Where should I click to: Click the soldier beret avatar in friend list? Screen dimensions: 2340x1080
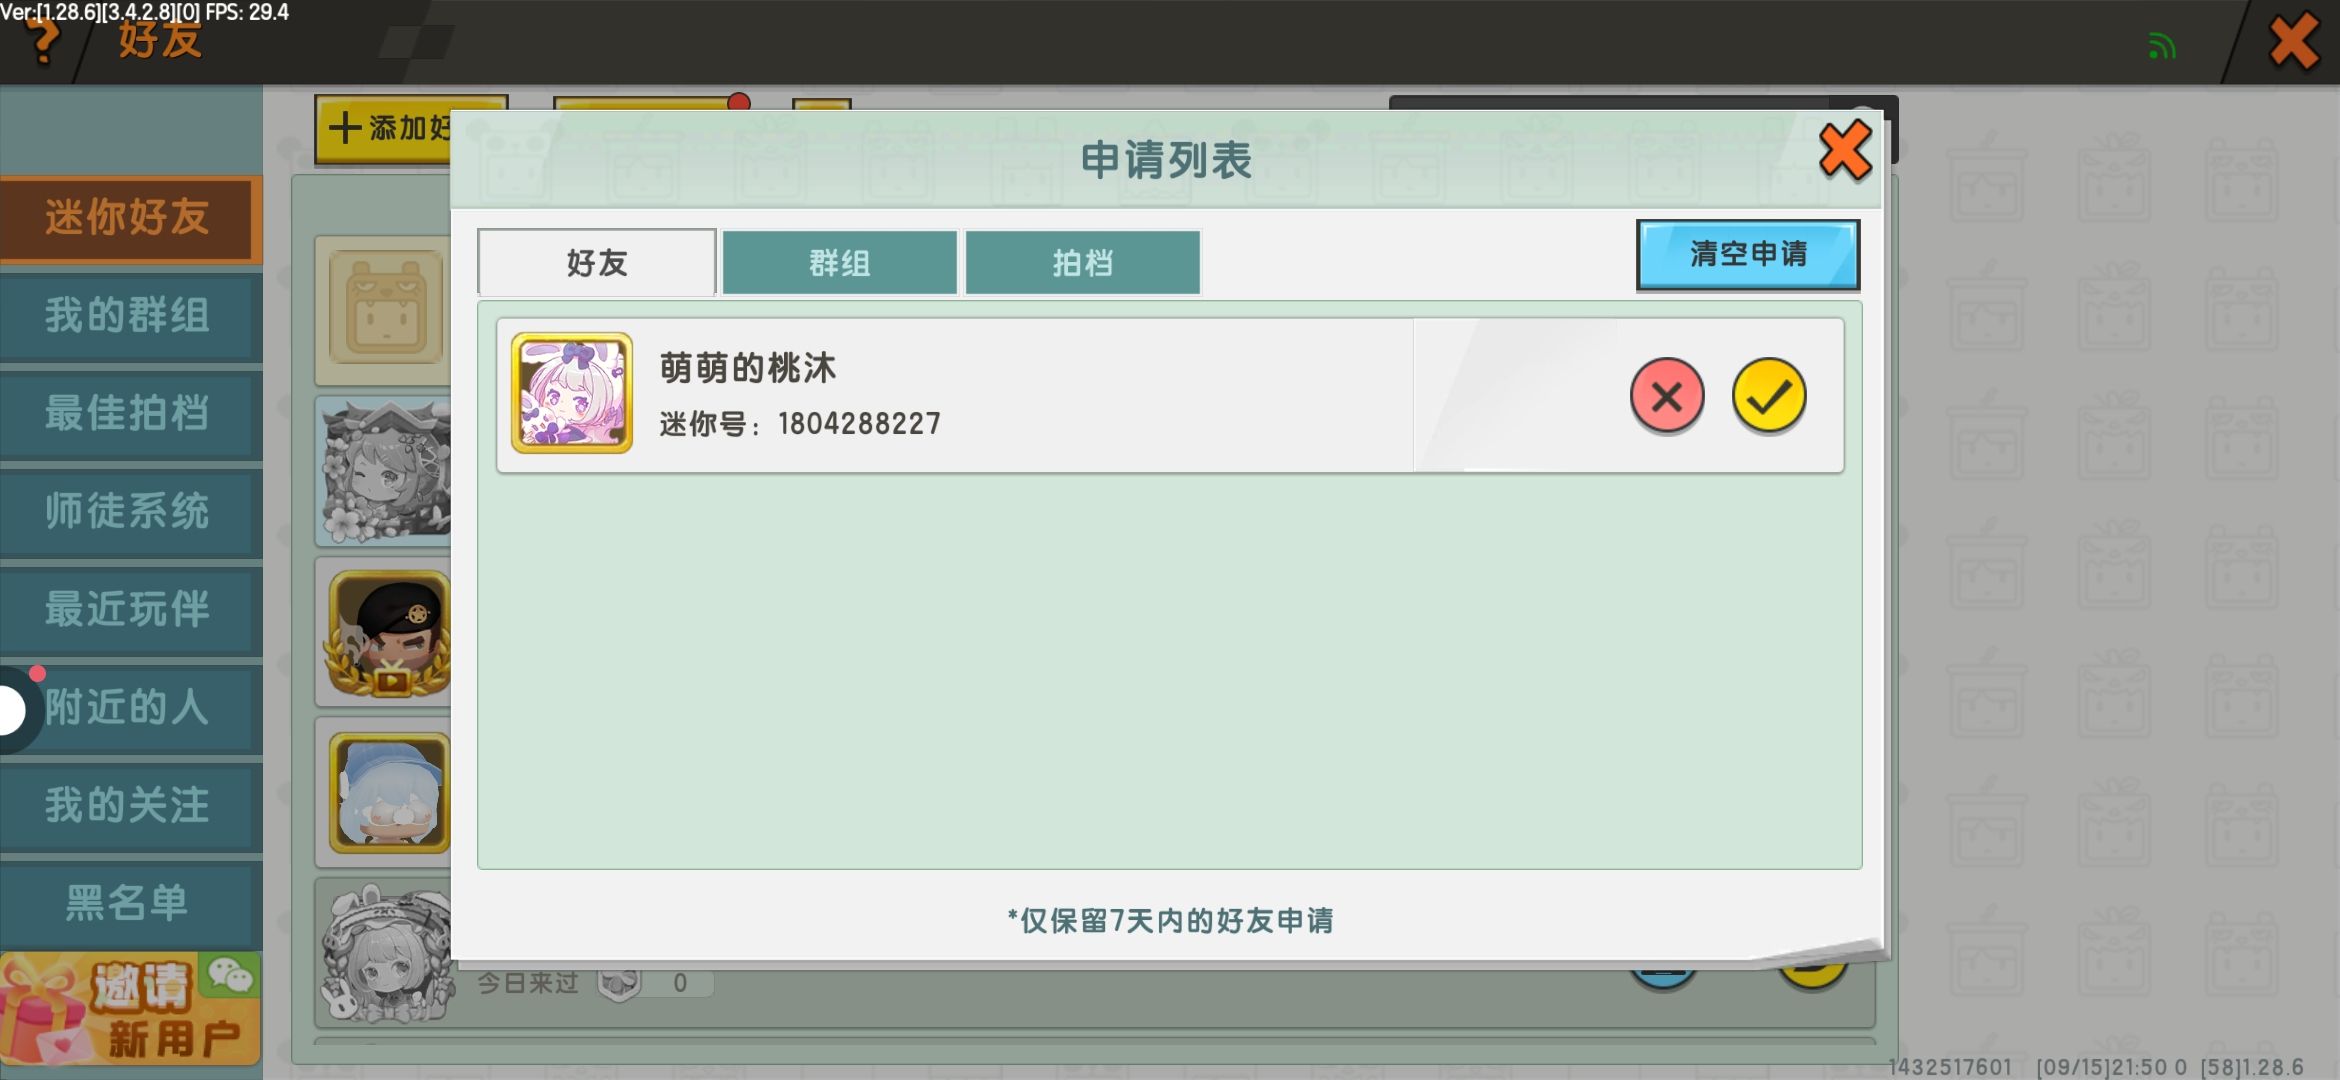pyautogui.click(x=389, y=633)
